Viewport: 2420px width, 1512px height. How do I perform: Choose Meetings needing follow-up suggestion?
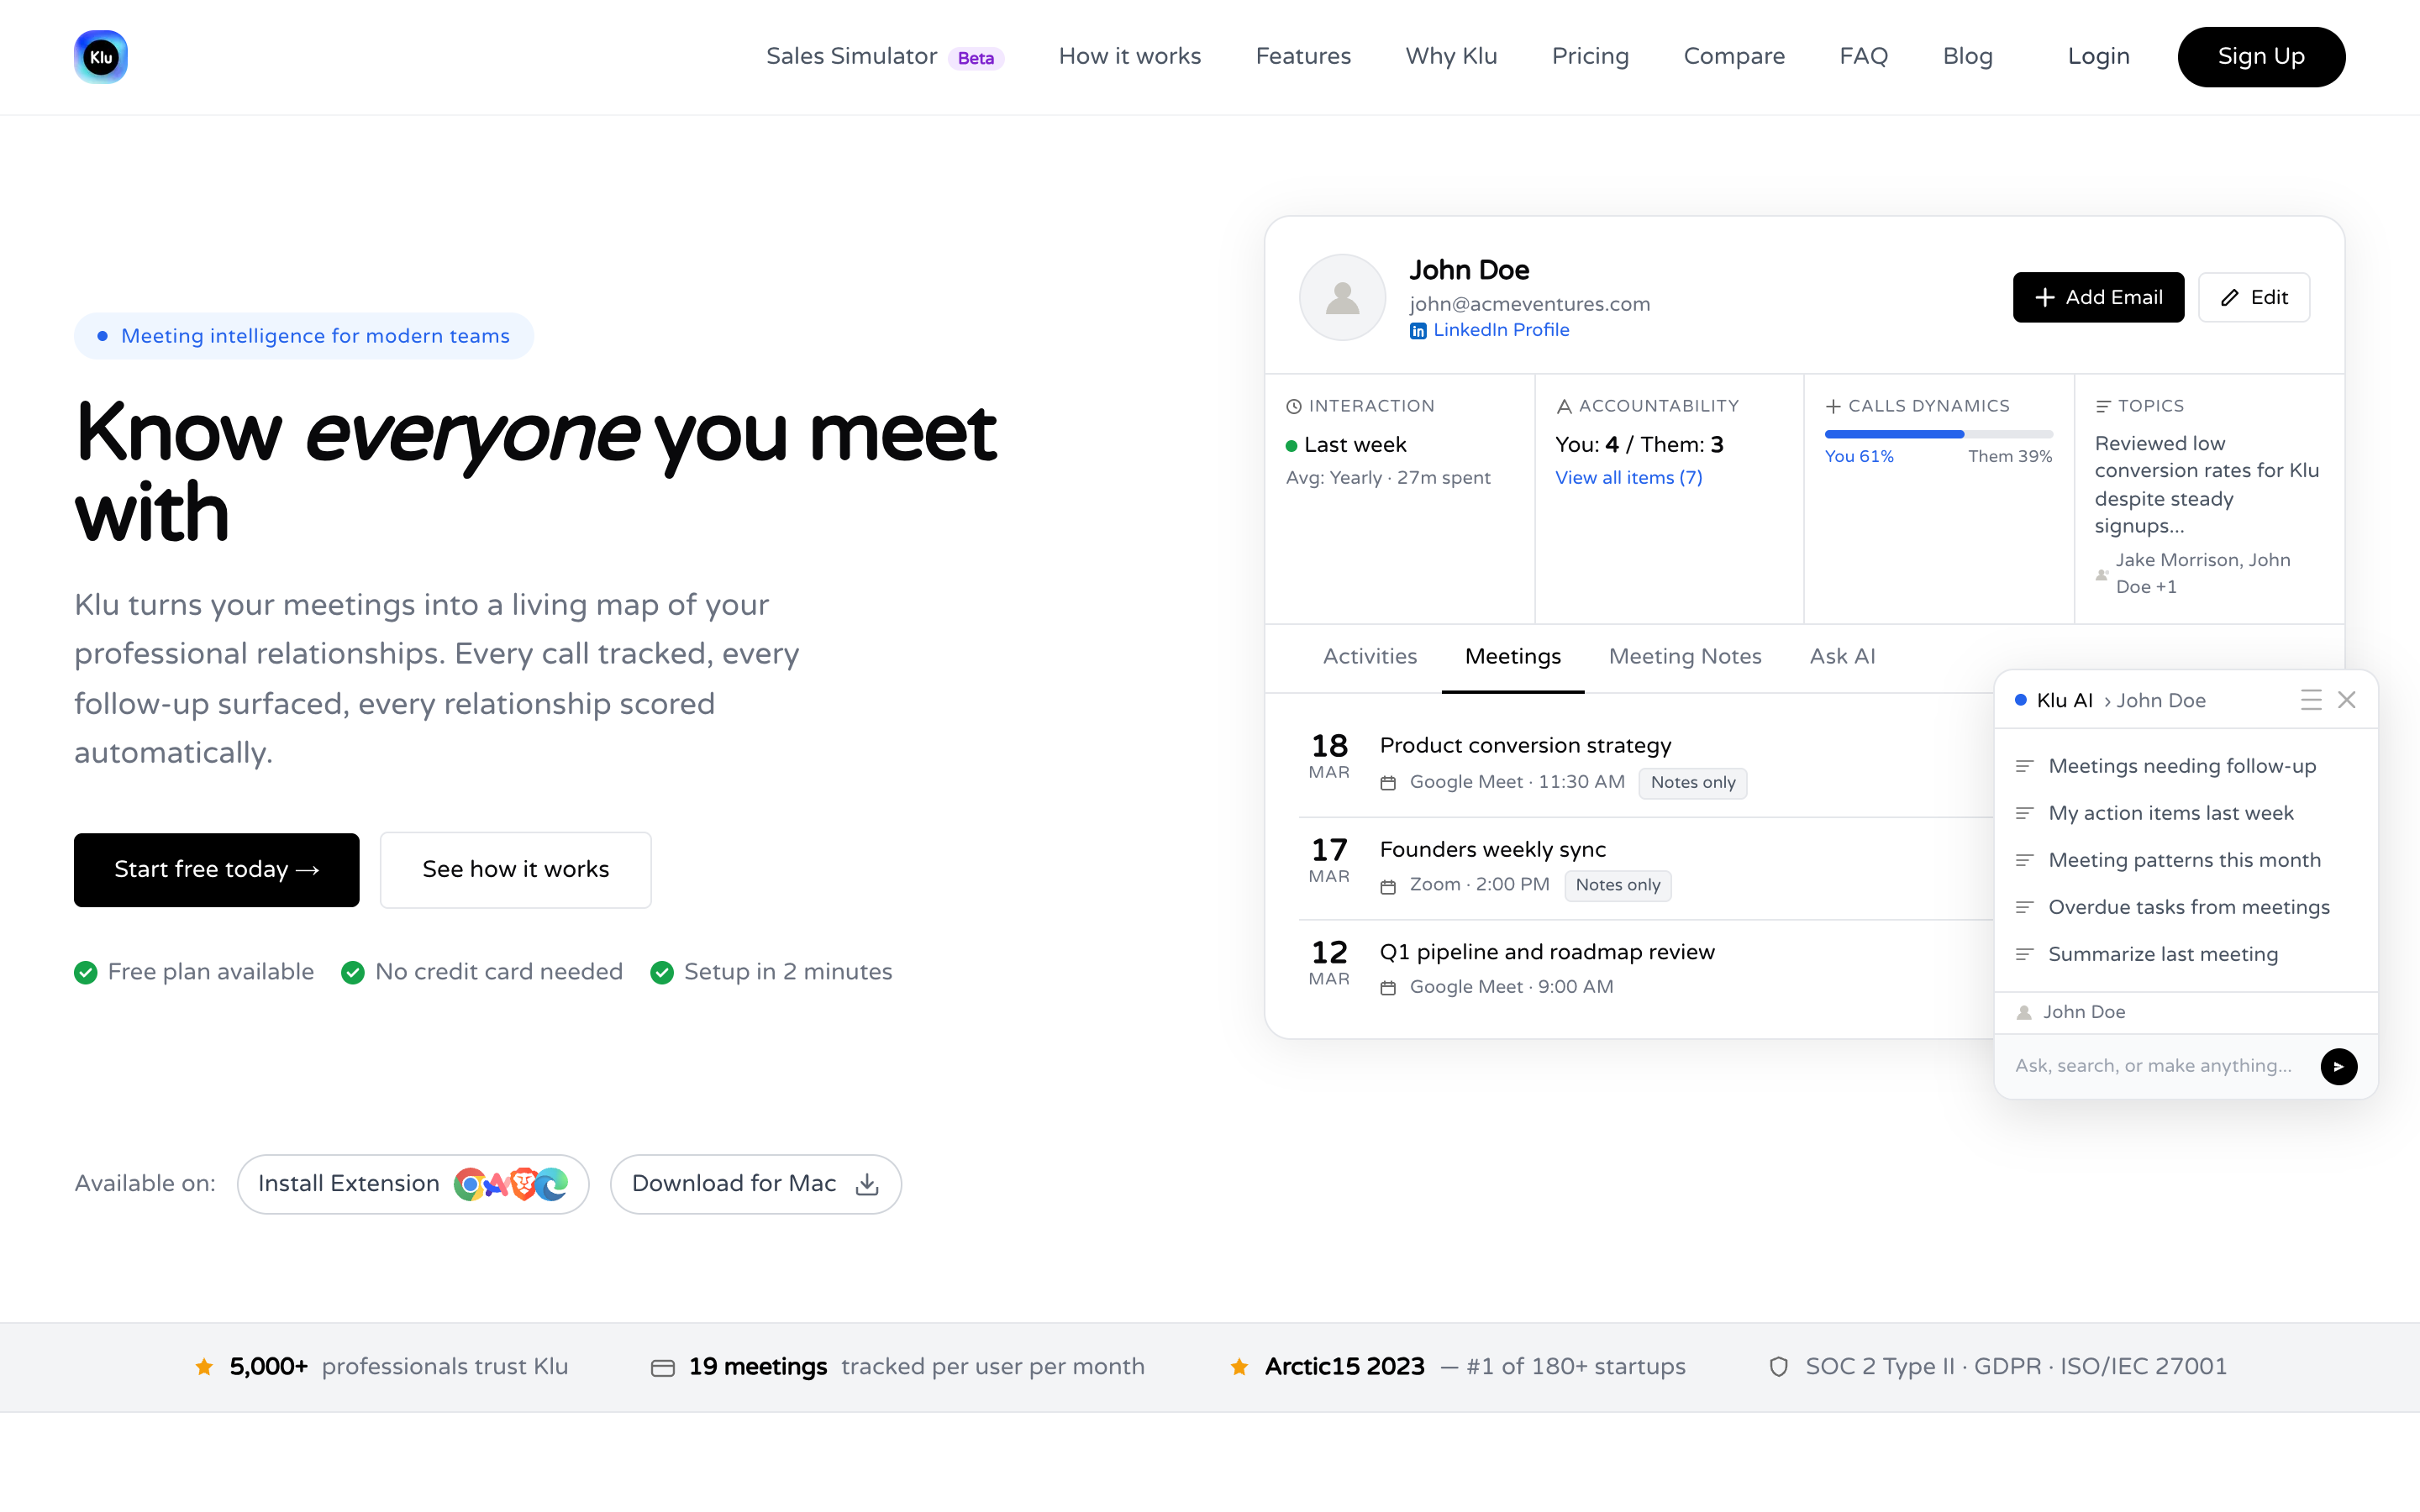coord(2185,766)
